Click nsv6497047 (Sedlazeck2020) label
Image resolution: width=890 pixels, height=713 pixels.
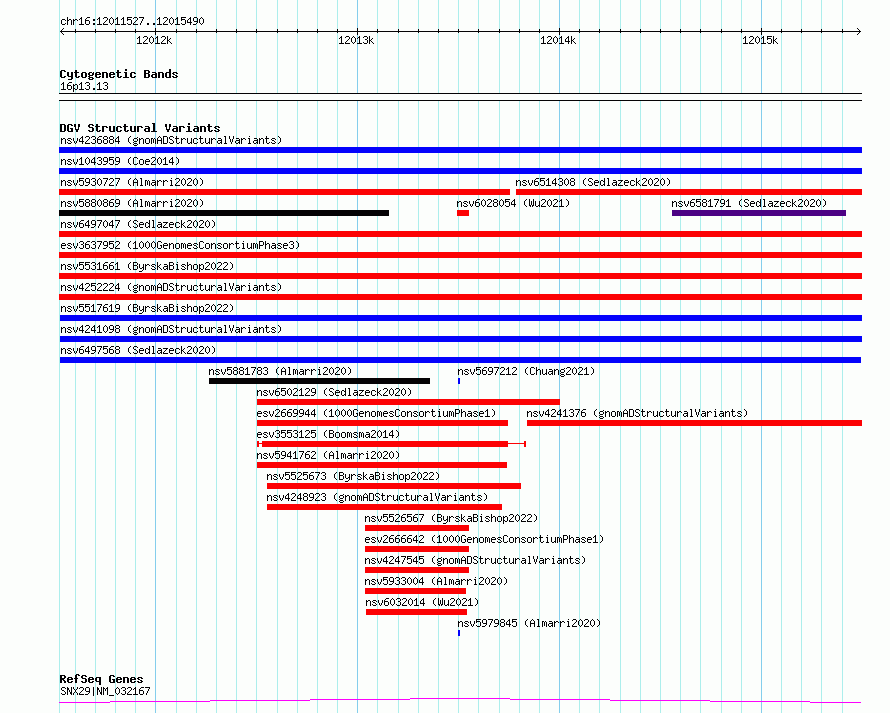point(138,224)
